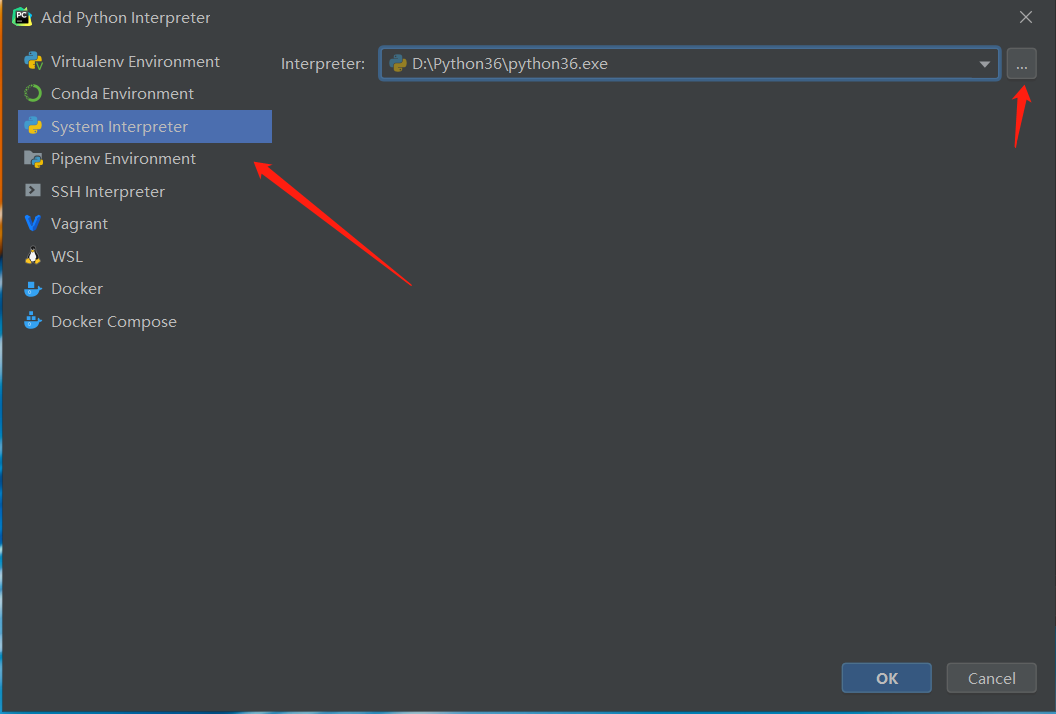The height and width of the screenshot is (714, 1056).
Task: Choose Docker Compose in the sidebar
Action: click(145, 321)
